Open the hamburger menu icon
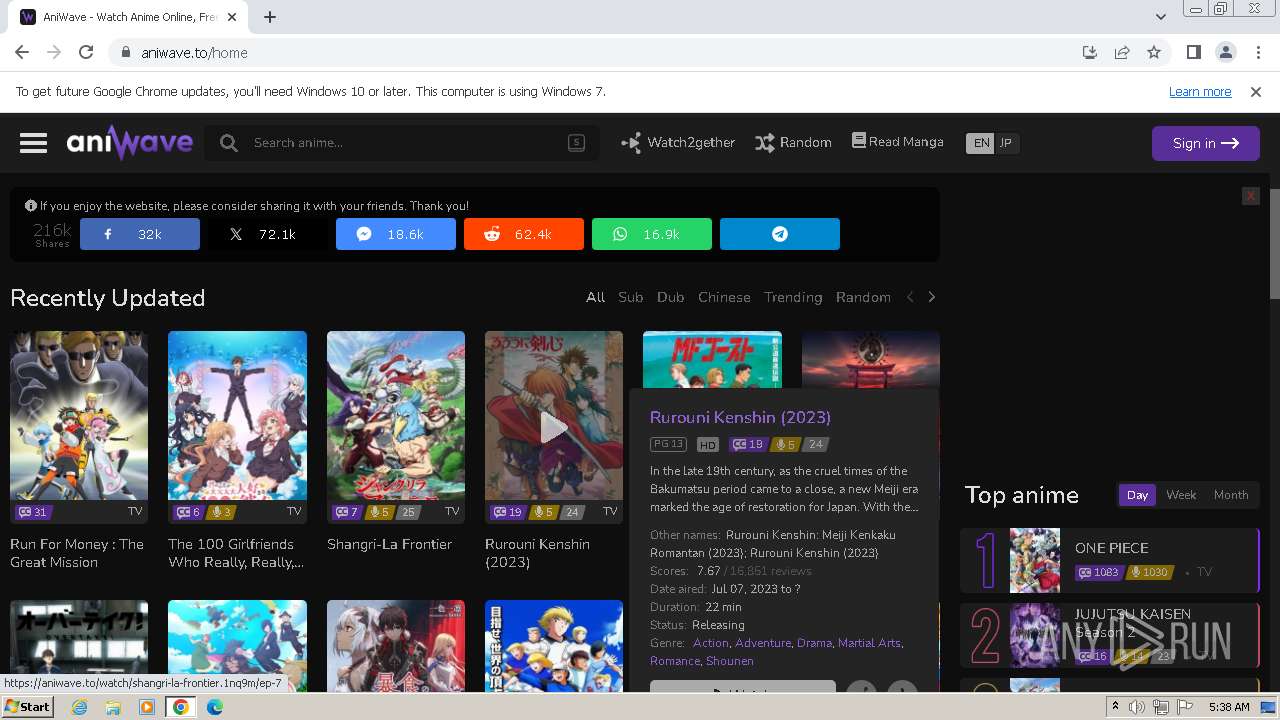Viewport: 1280px width, 720px height. coord(33,143)
